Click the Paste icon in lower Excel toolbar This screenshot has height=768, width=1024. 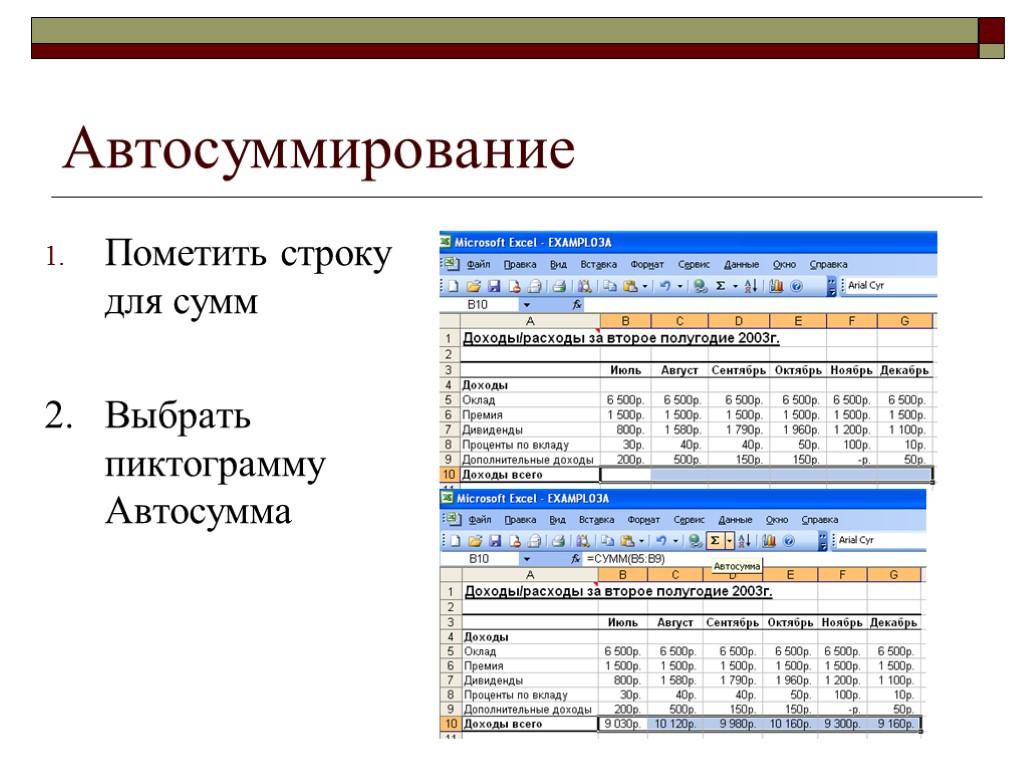point(628,541)
